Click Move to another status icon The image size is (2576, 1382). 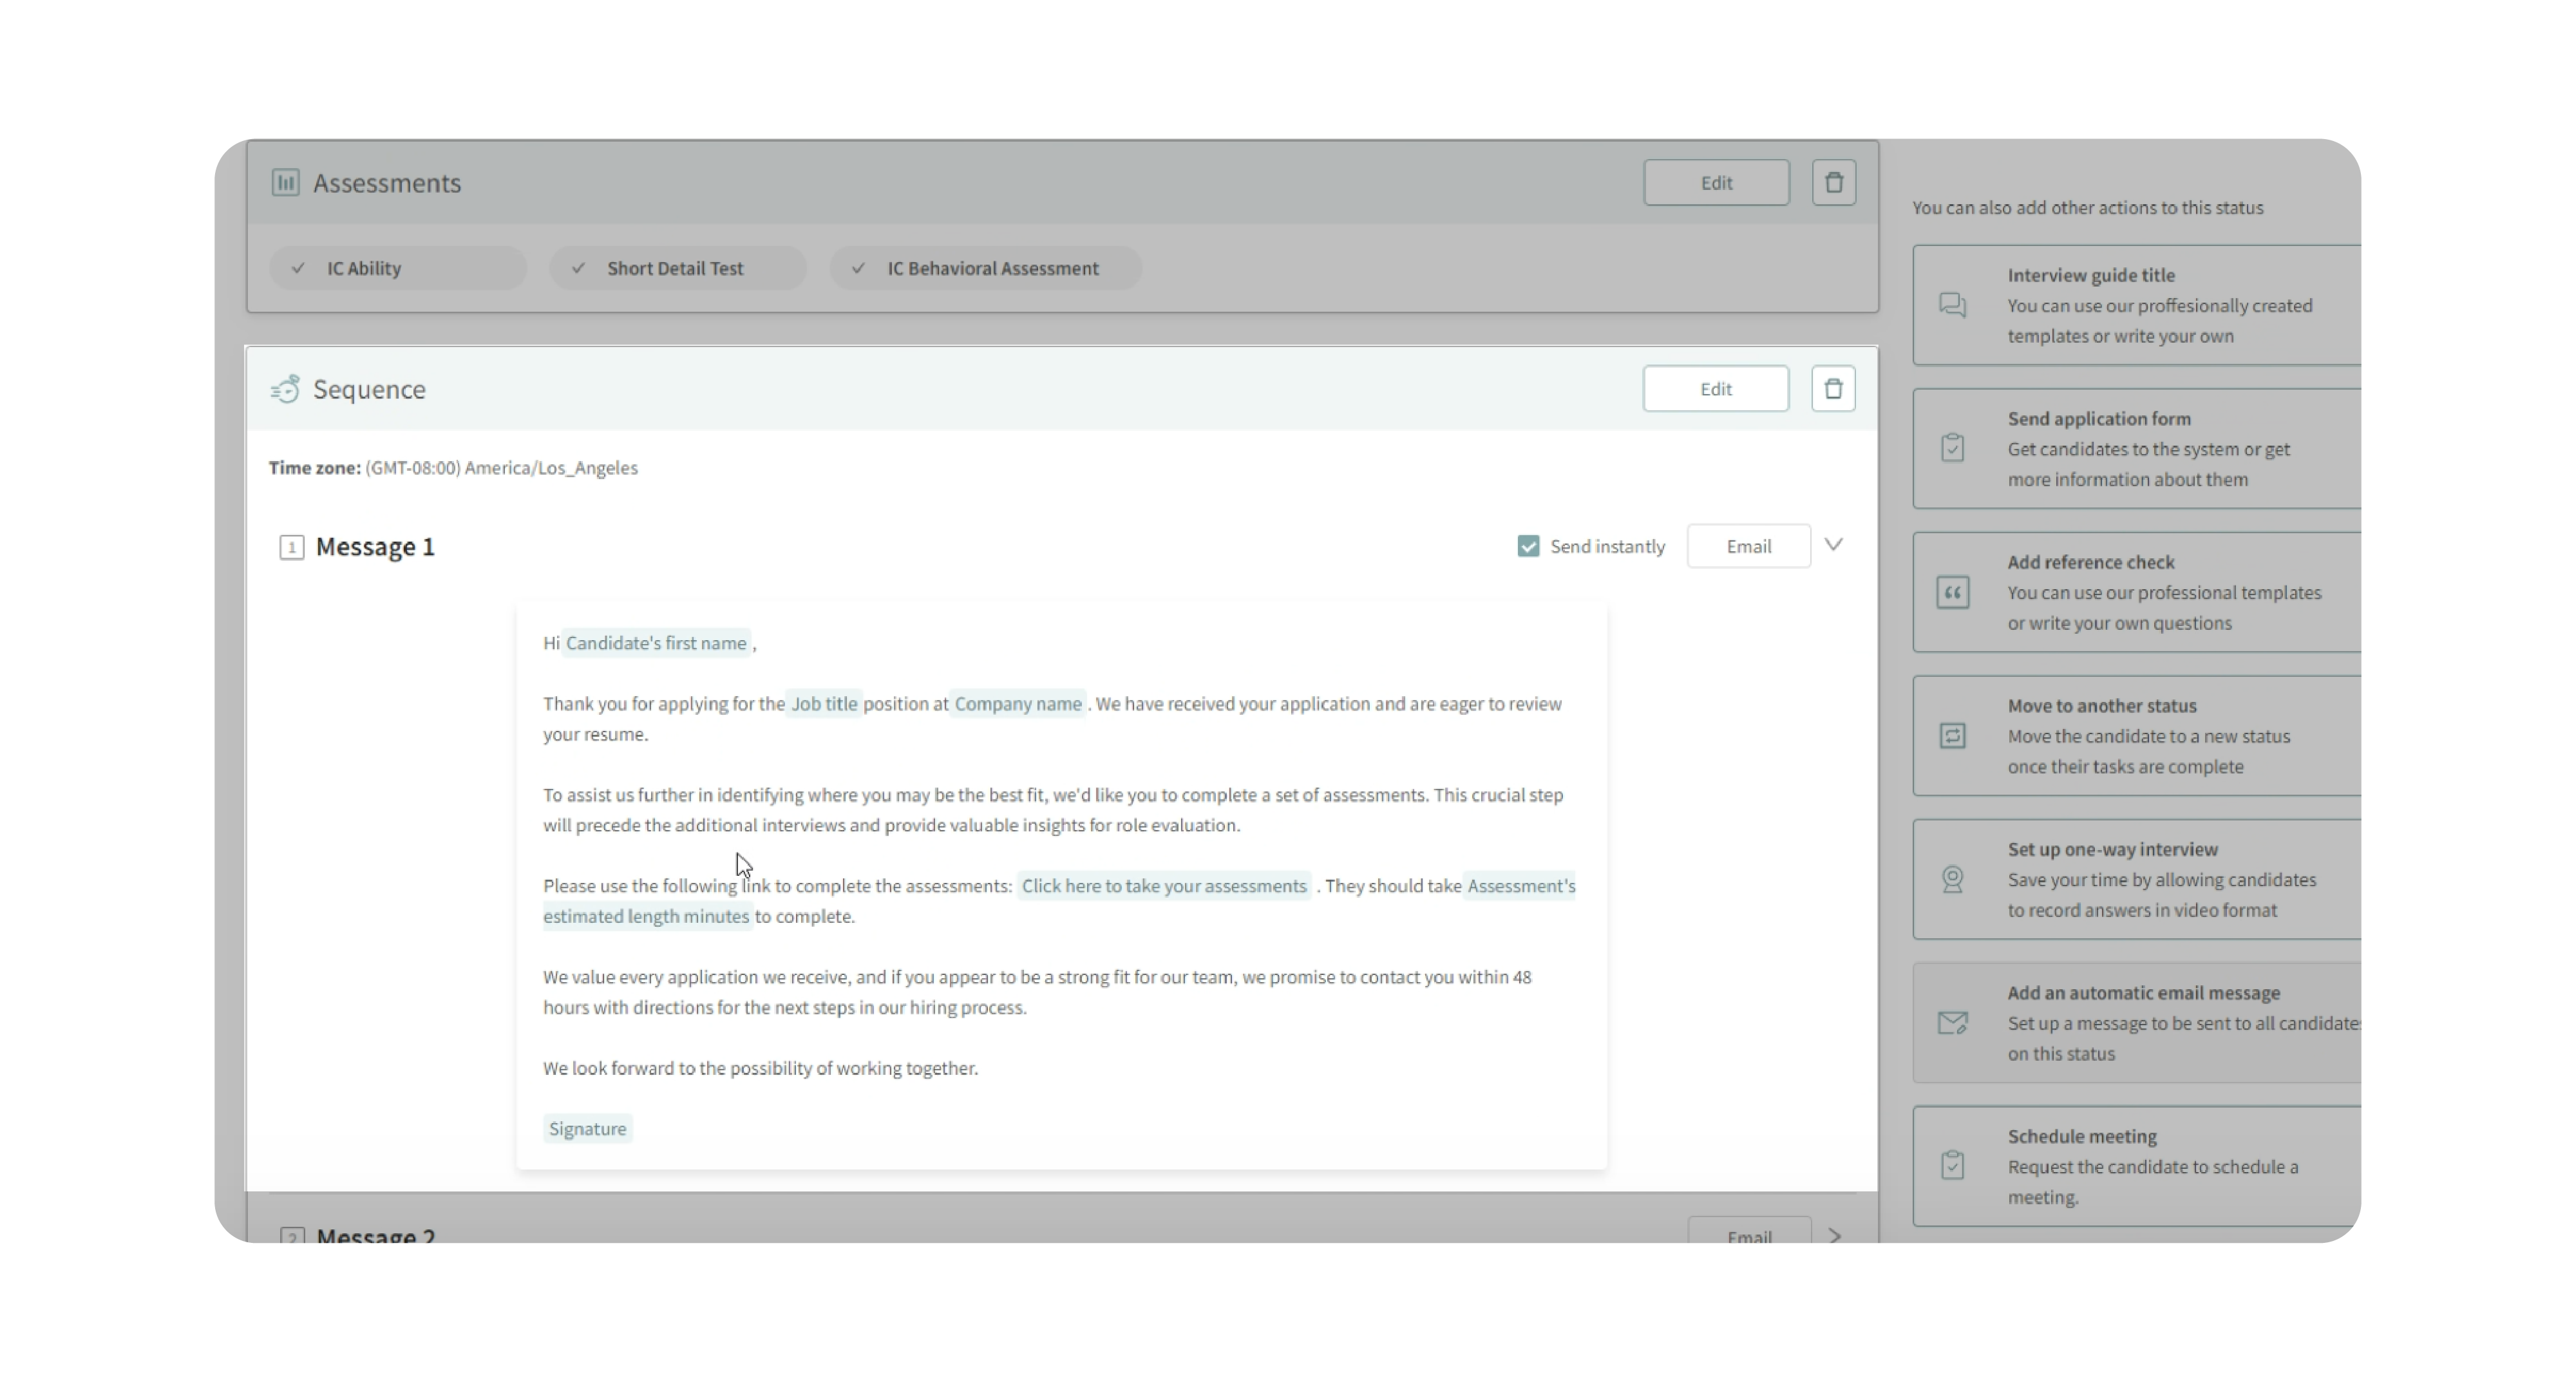coord(1952,736)
